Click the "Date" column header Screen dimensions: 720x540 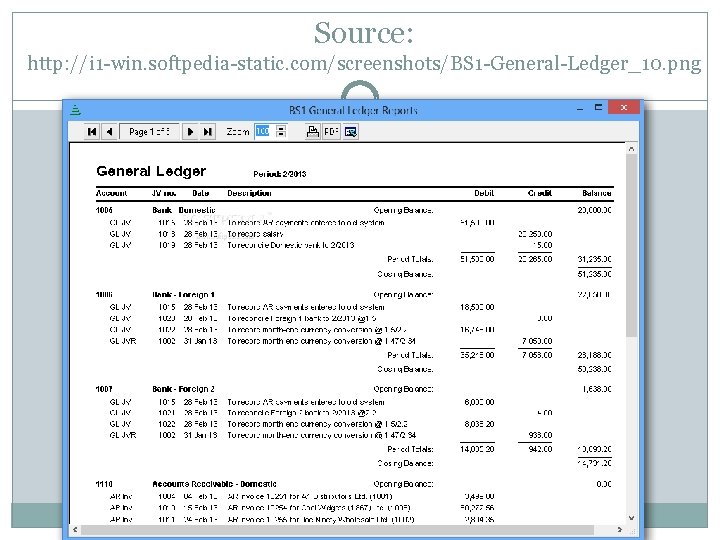tap(201, 193)
